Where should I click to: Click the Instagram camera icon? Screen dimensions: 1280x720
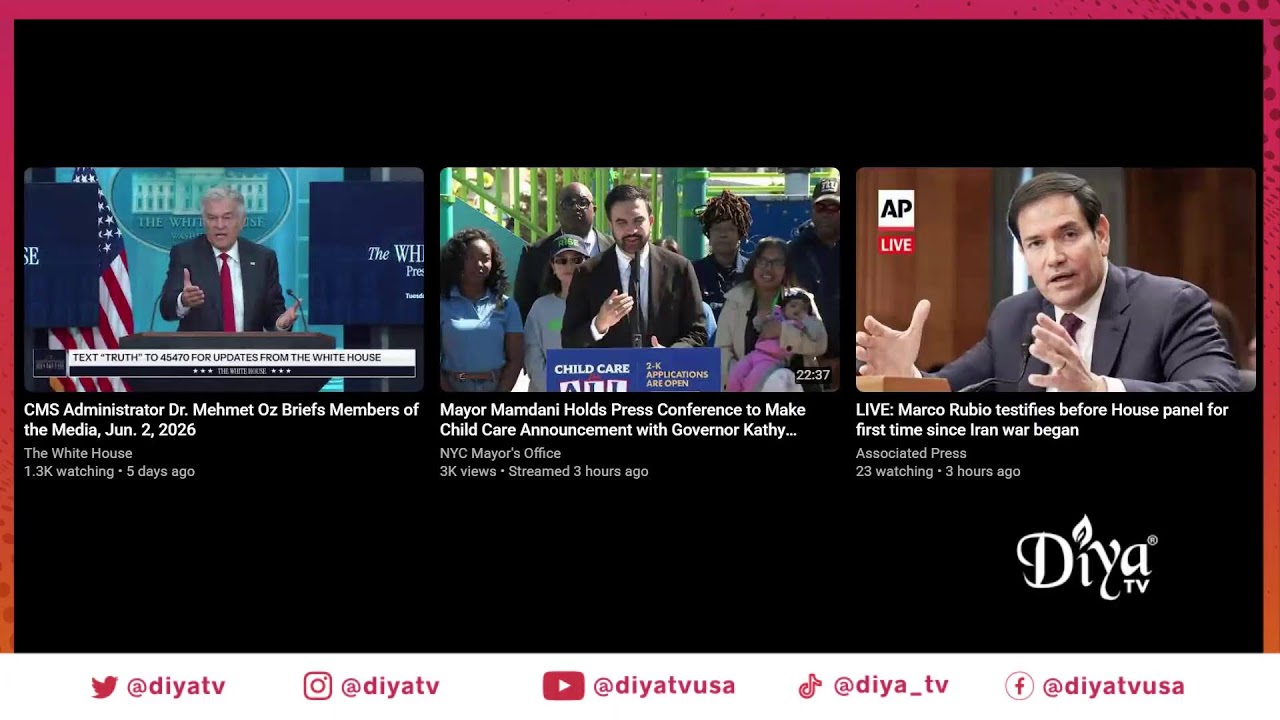pos(317,686)
